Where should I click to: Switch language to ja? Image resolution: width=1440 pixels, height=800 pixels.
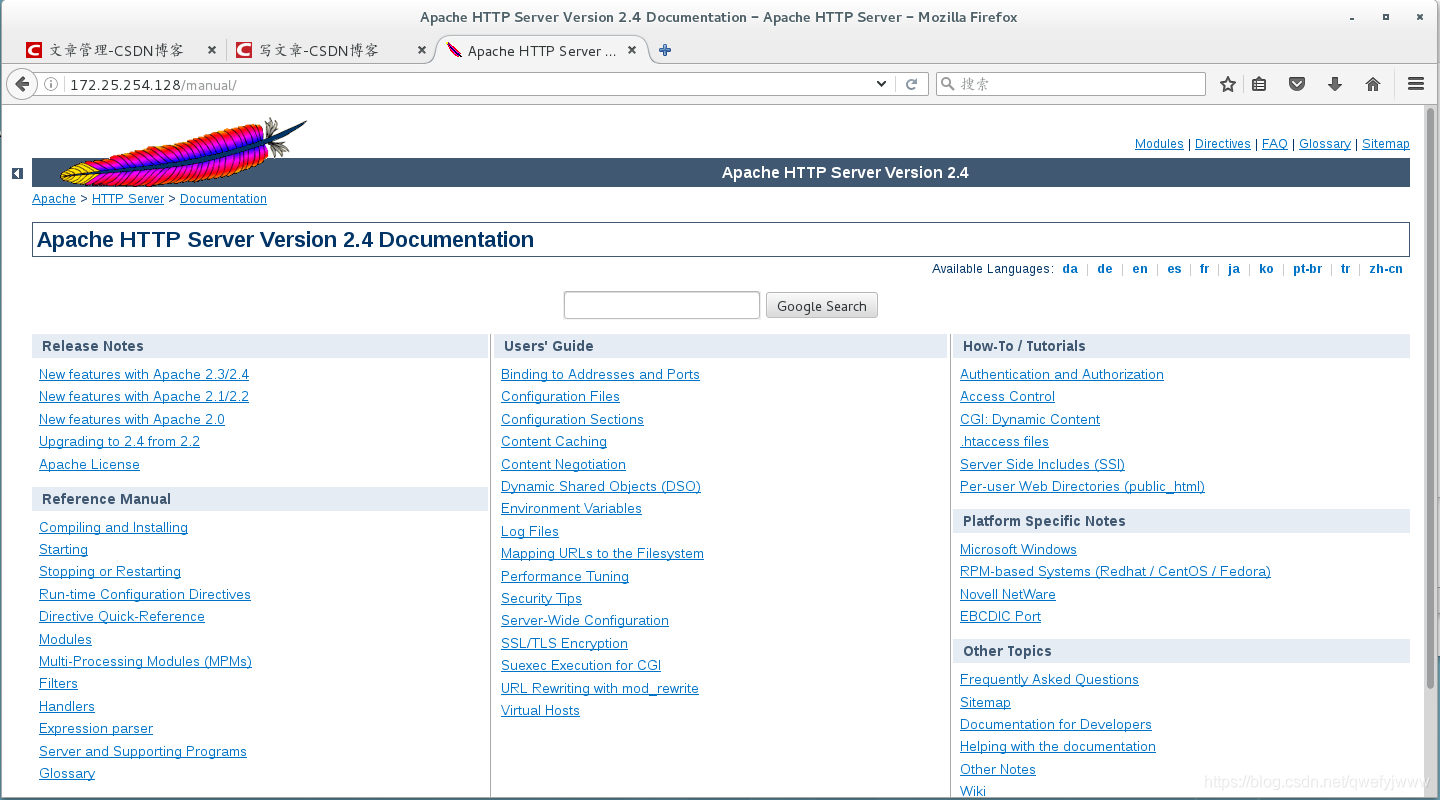point(1234,269)
